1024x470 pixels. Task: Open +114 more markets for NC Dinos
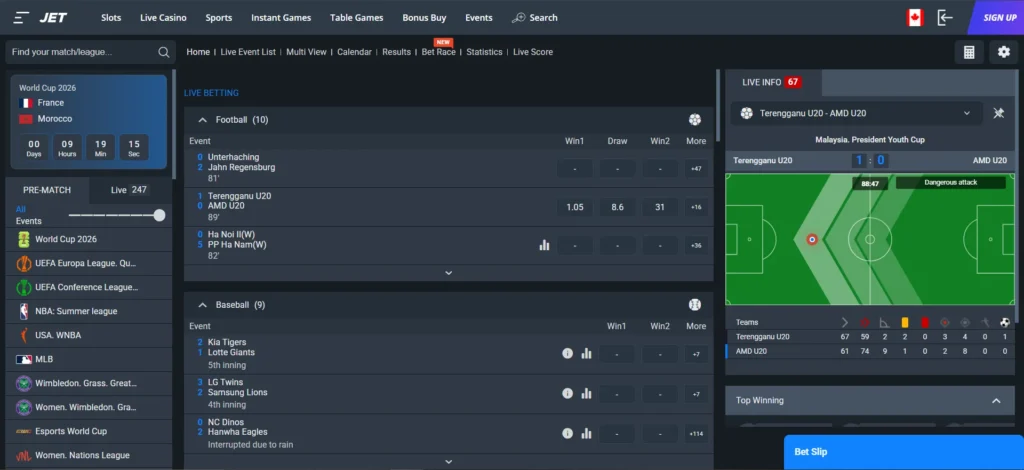(x=696, y=434)
